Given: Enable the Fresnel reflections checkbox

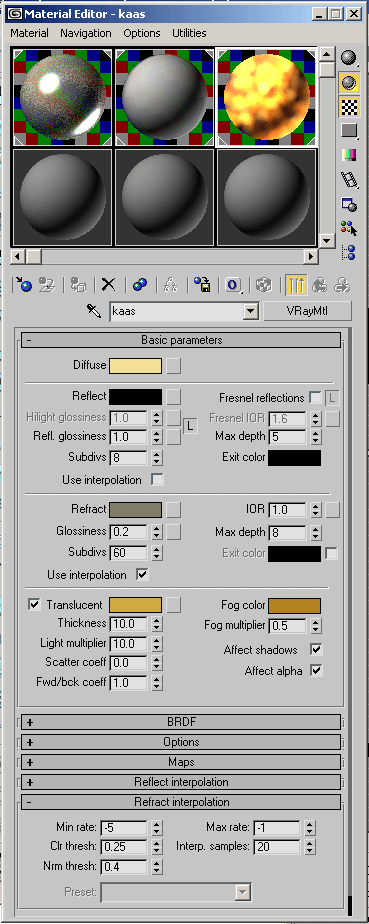Looking at the screenshot, I should point(315,398).
